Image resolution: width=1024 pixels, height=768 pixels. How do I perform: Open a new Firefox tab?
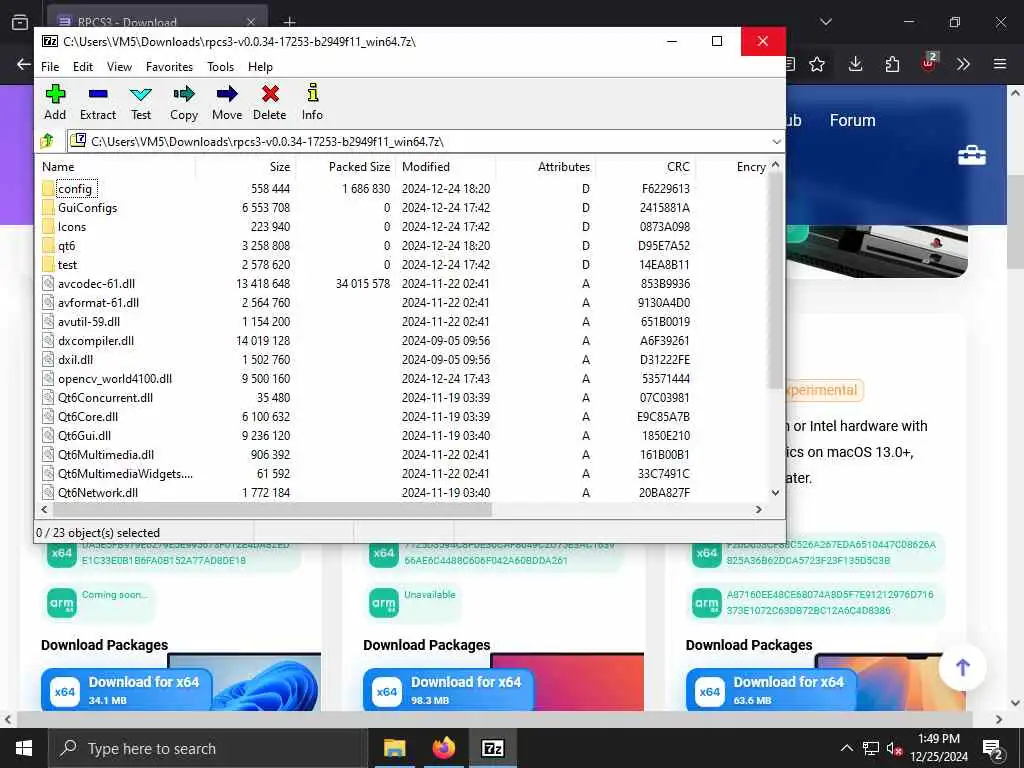pyautogui.click(x=290, y=22)
